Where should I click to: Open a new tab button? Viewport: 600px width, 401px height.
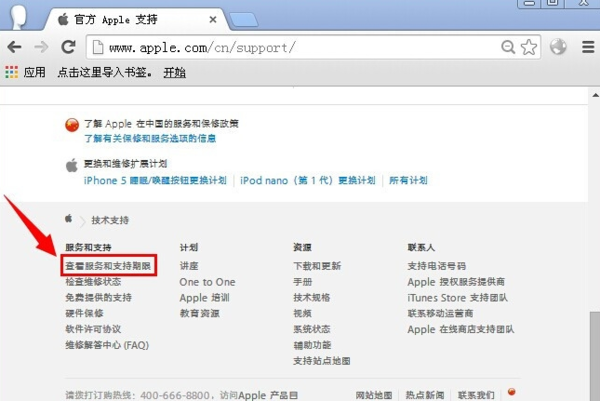(244, 20)
